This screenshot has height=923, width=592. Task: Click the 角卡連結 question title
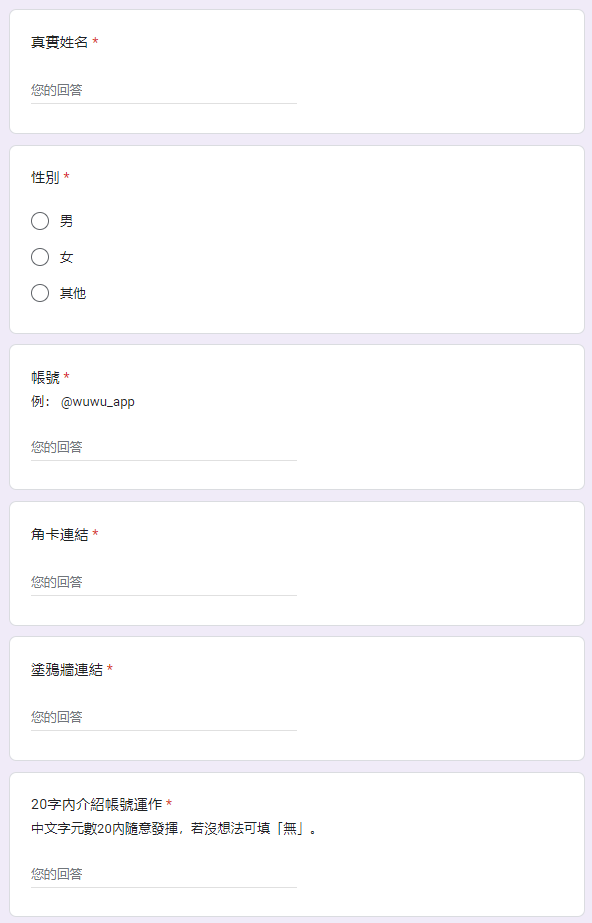coord(59,534)
